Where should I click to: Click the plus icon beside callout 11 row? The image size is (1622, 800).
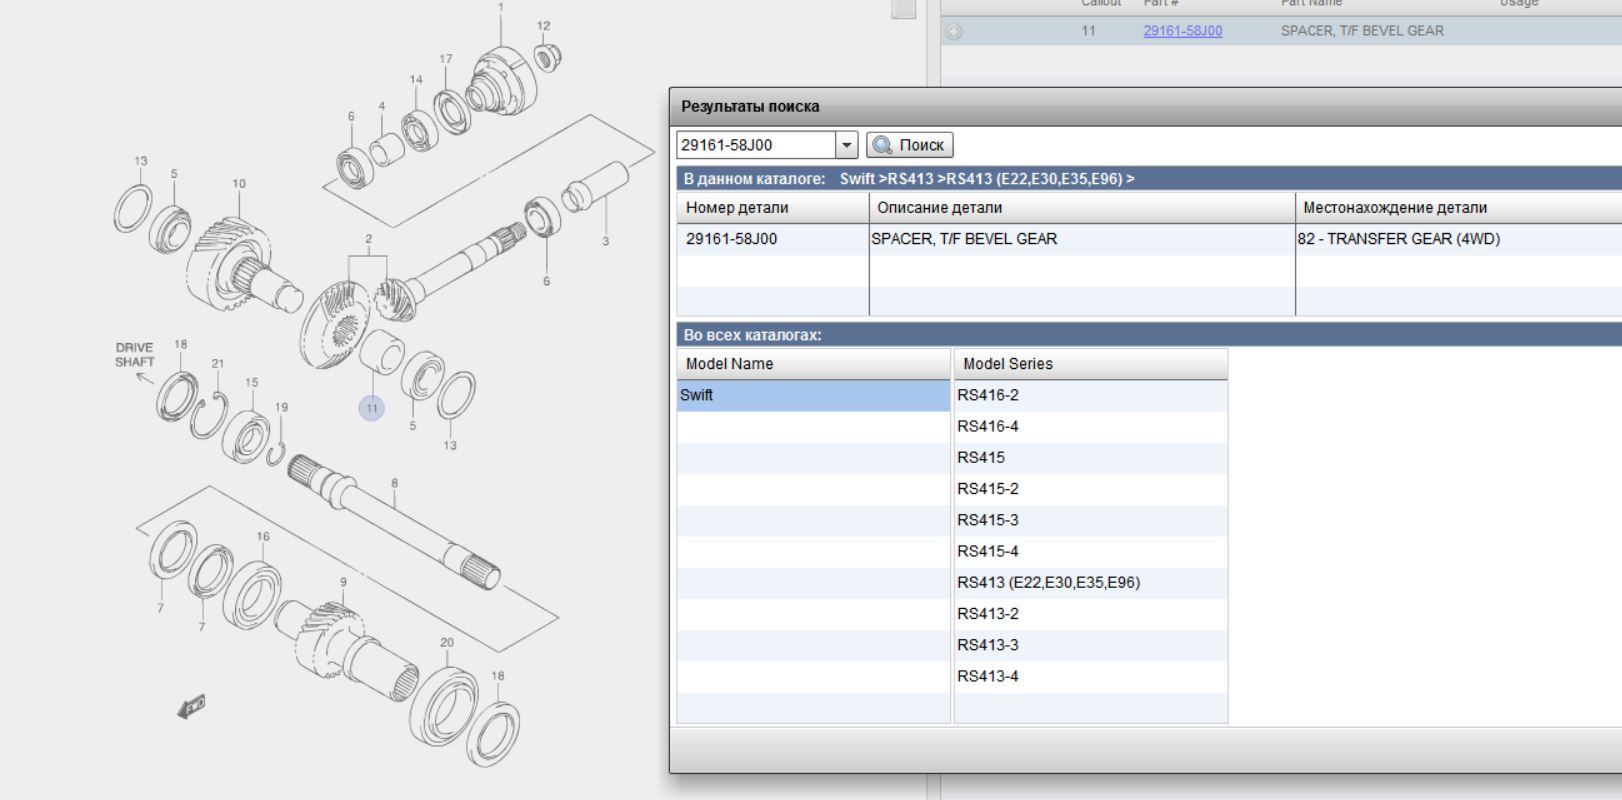[x=954, y=32]
